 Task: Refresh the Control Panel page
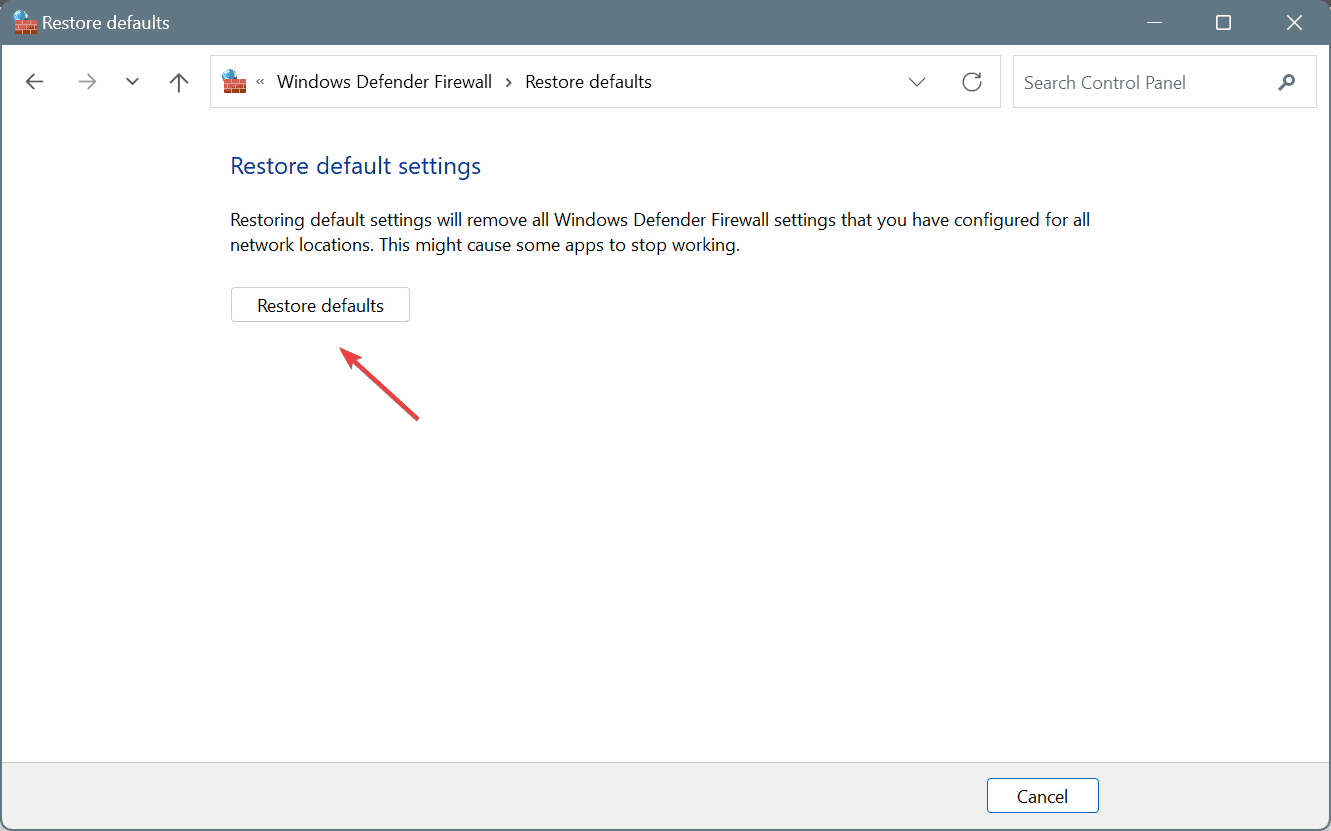(x=972, y=82)
